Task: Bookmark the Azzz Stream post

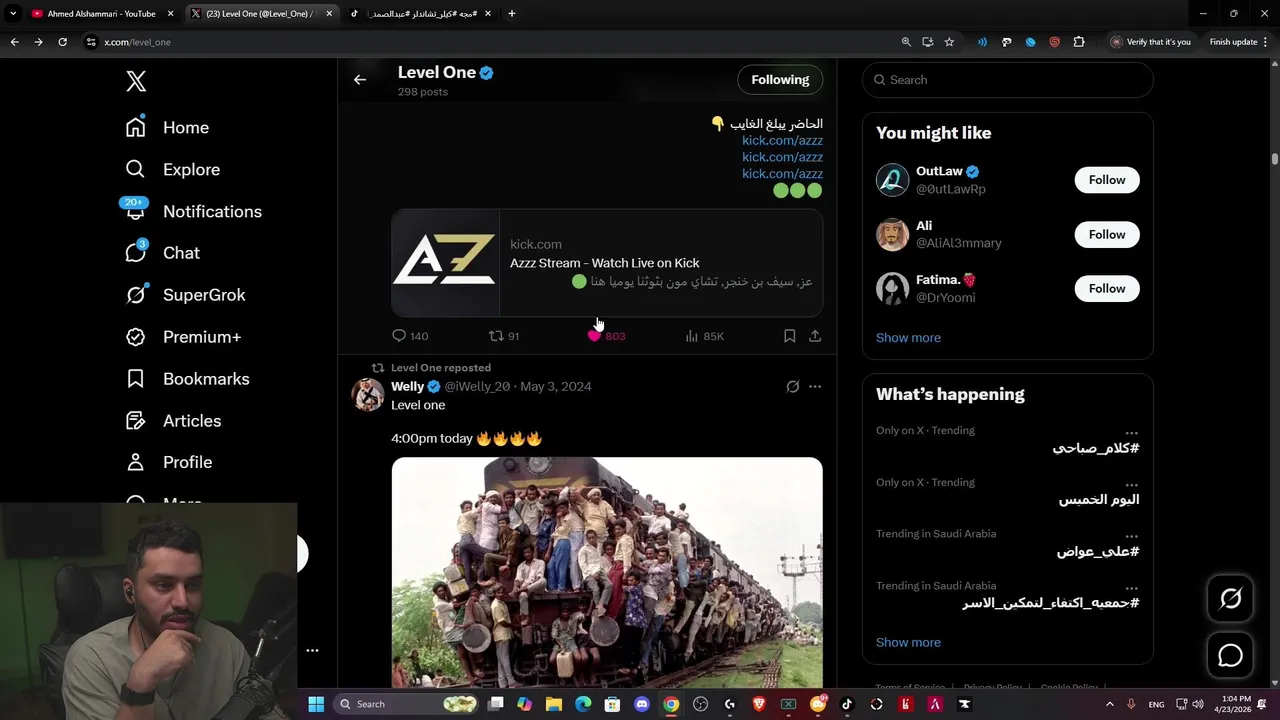Action: 789,336
